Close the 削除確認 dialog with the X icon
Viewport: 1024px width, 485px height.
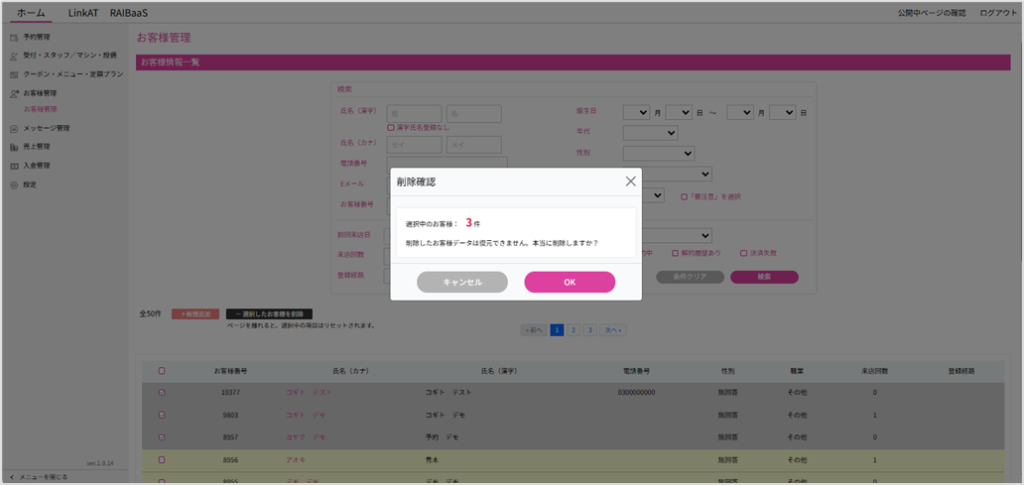(x=630, y=182)
